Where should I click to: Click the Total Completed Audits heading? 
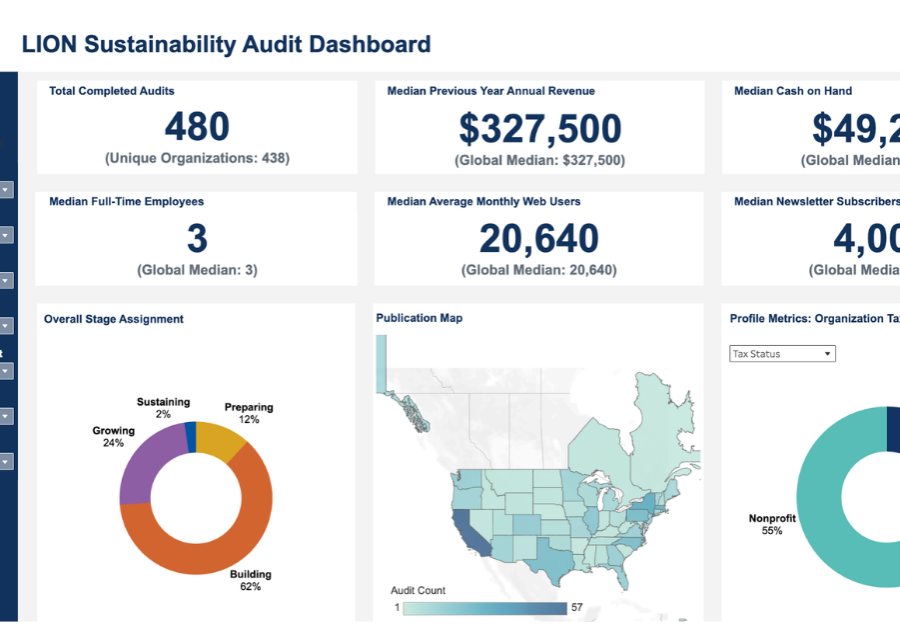111,91
